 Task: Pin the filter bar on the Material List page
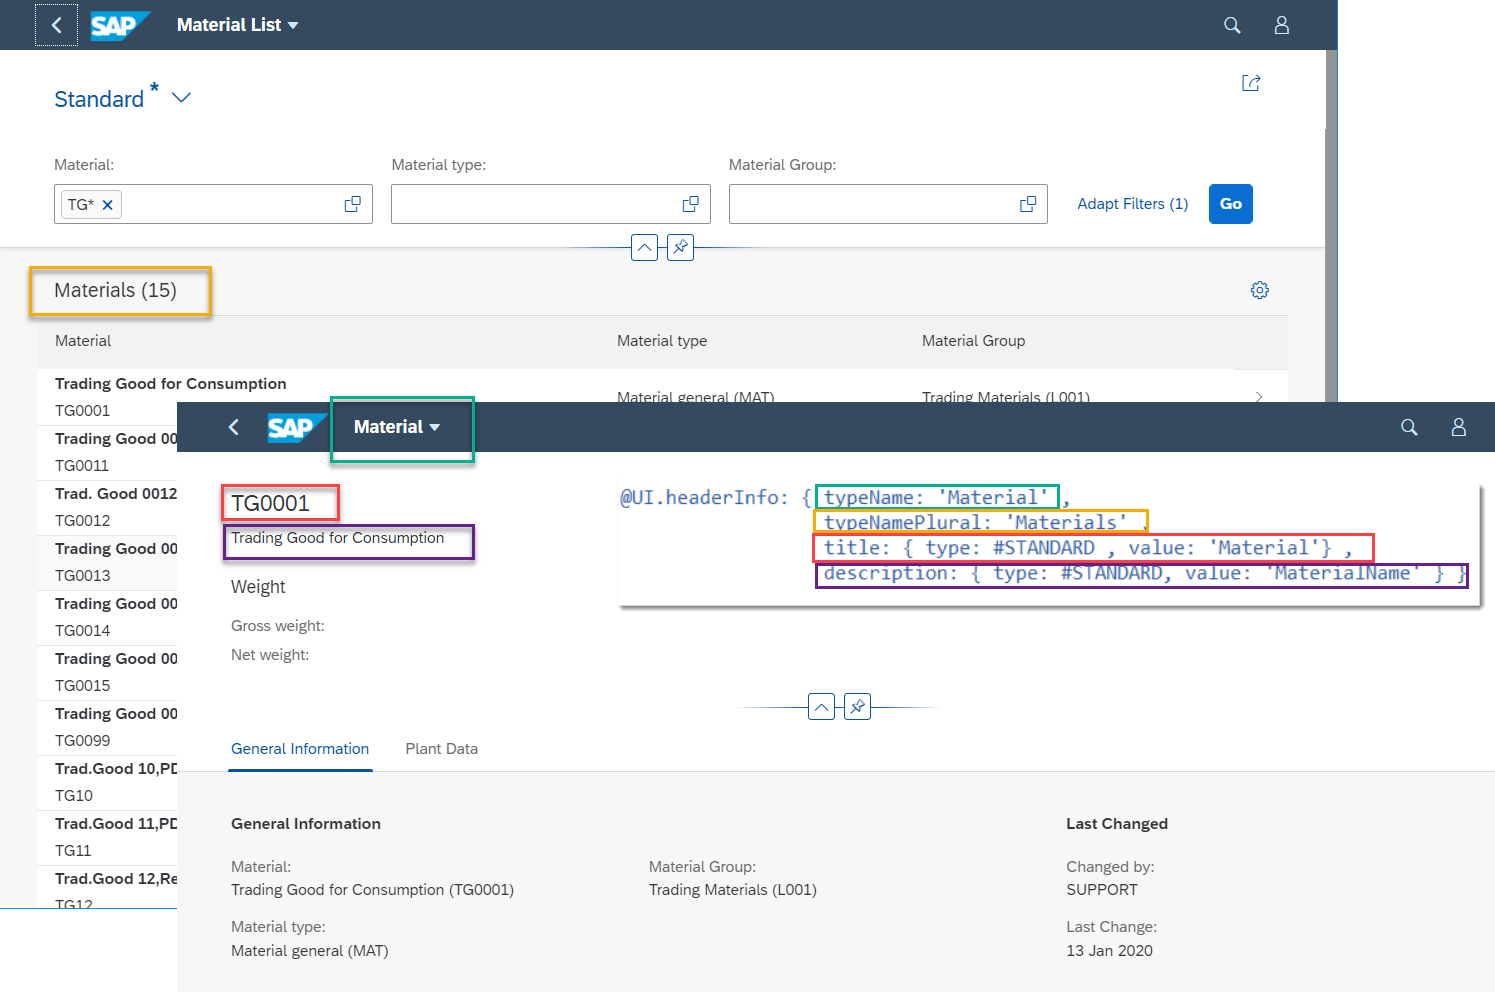pos(680,247)
